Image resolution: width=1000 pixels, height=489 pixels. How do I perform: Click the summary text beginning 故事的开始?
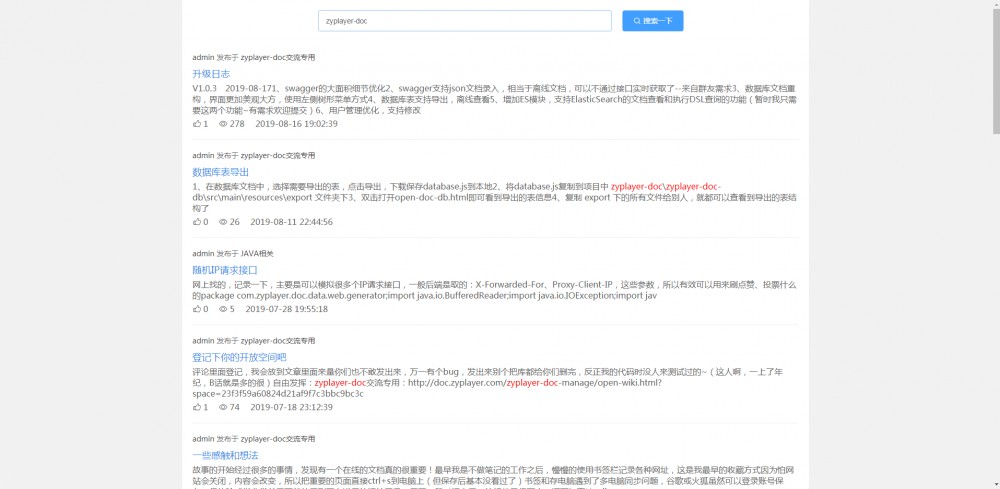[x=495, y=478]
